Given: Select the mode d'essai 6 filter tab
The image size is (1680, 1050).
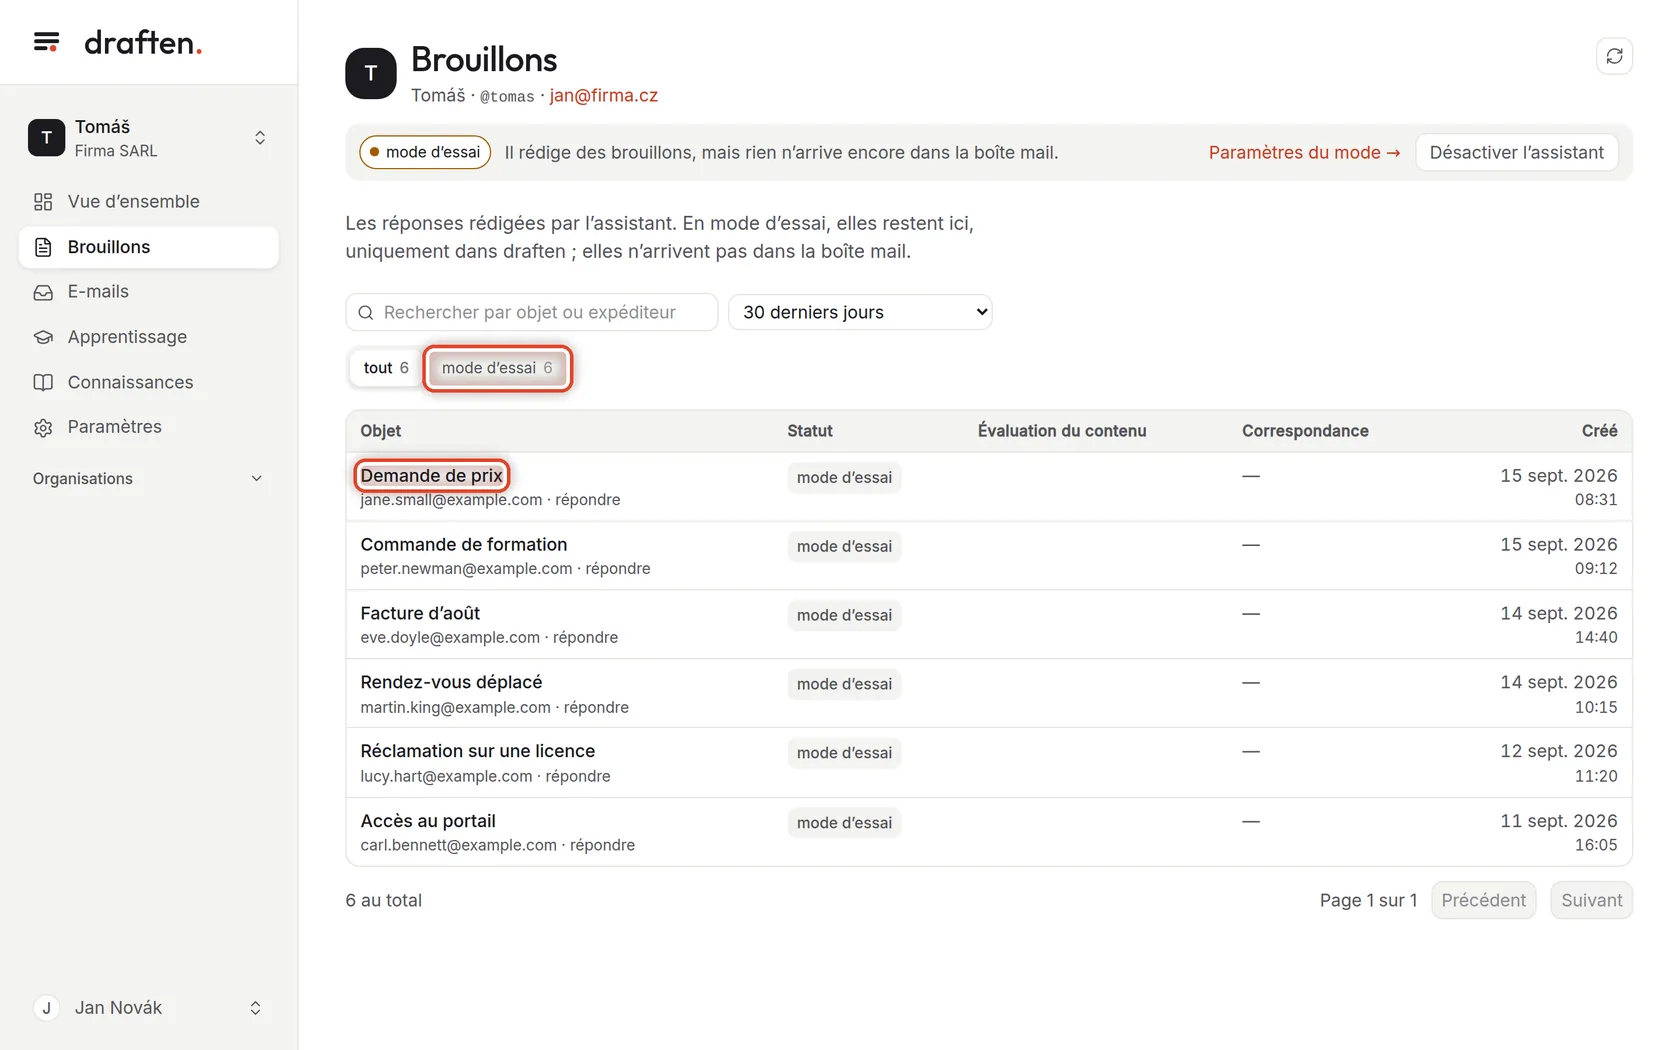Looking at the screenshot, I should tap(497, 368).
